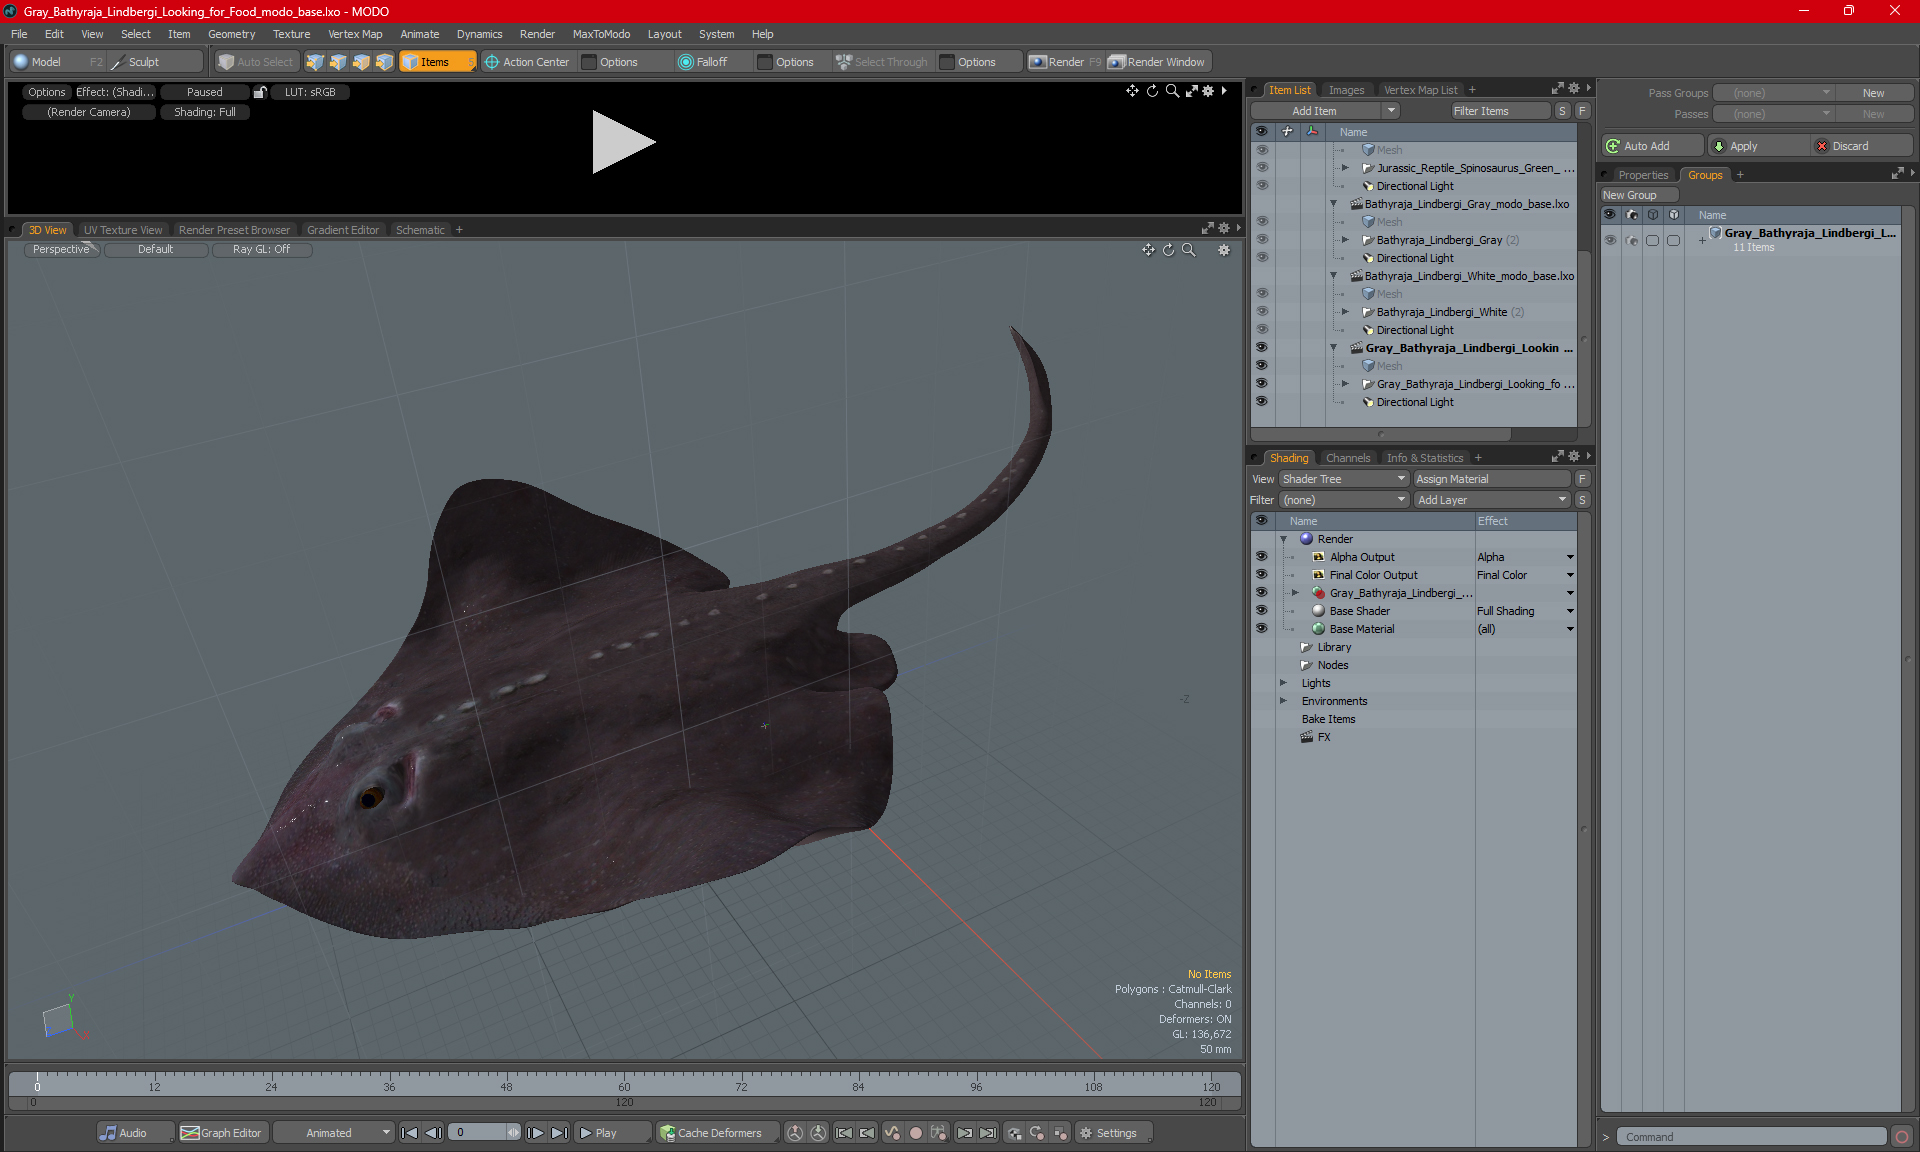The image size is (1920, 1152).
Task: Open the Animated keying dropdown
Action: pos(334,1133)
